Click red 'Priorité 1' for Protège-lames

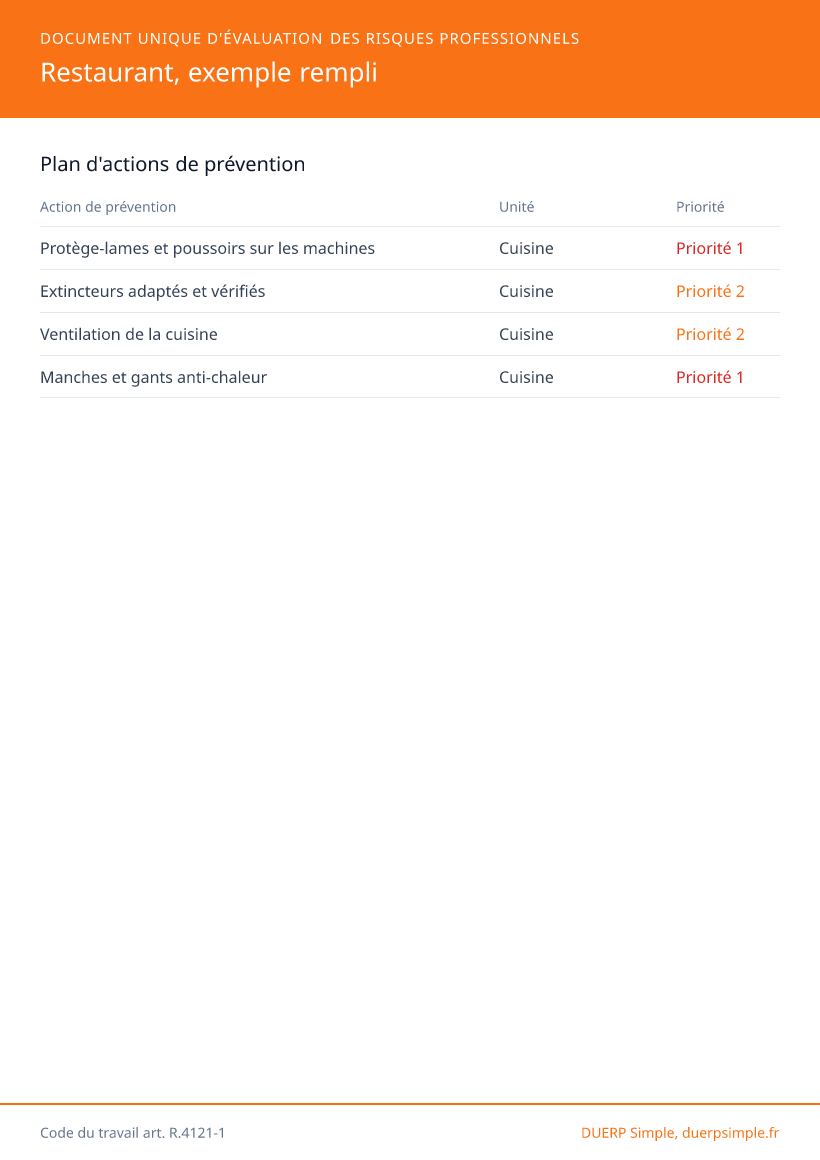tap(710, 249)
